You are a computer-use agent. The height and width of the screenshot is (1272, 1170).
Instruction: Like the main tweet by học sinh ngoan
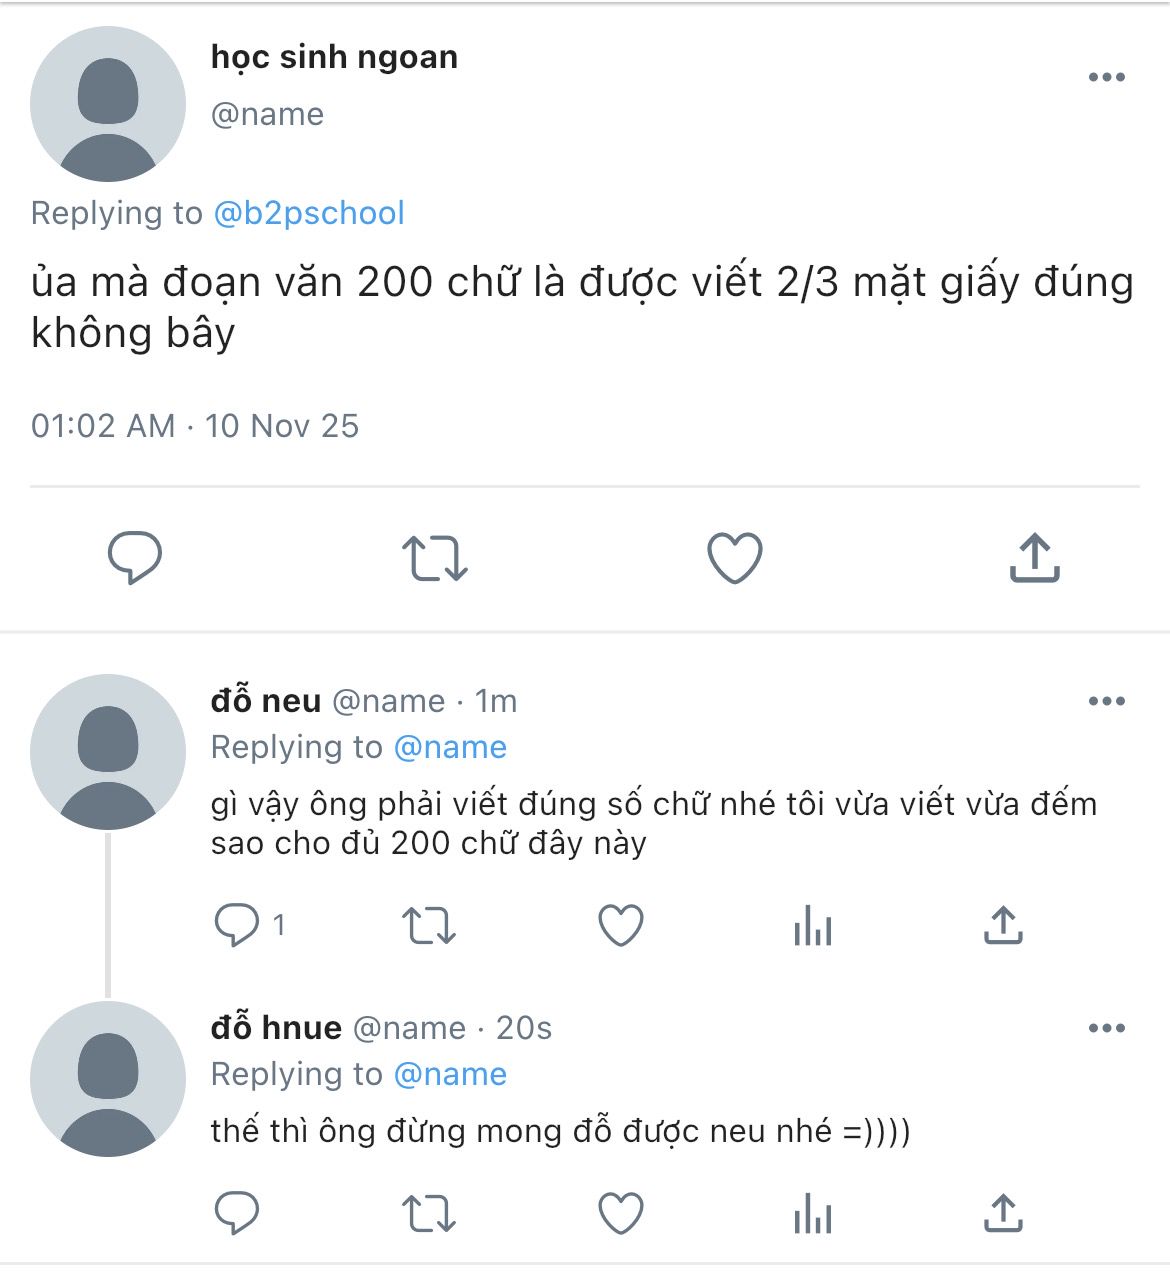click(735, 558)
